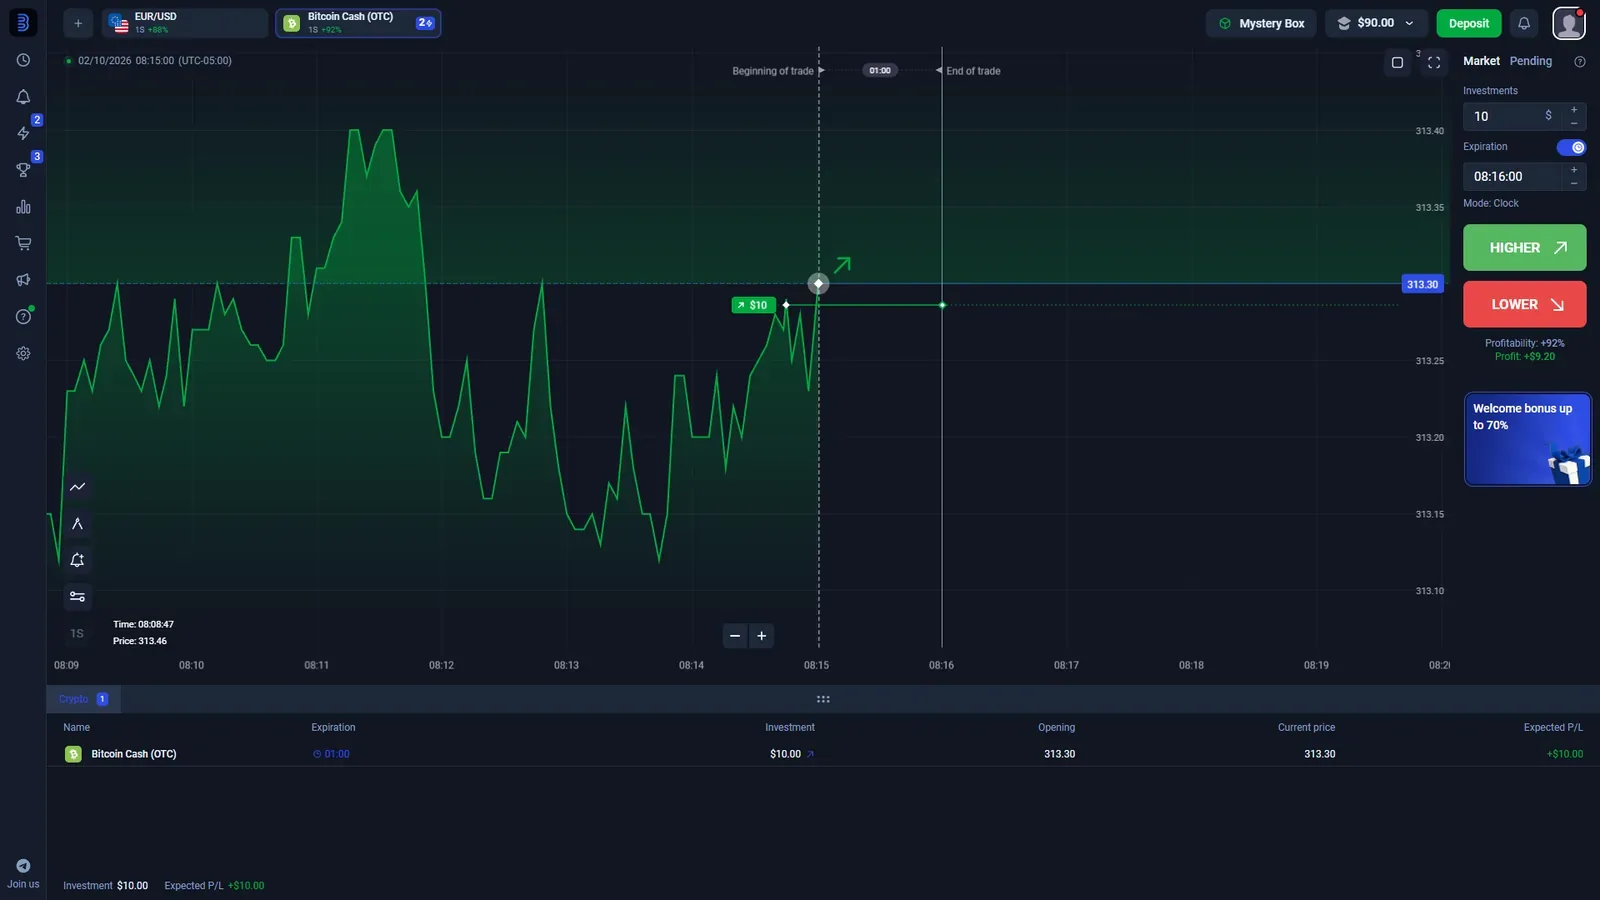Increase the investment amount stepper
Viewport: 1600px width, 900px height.
tap(1574, 110)
